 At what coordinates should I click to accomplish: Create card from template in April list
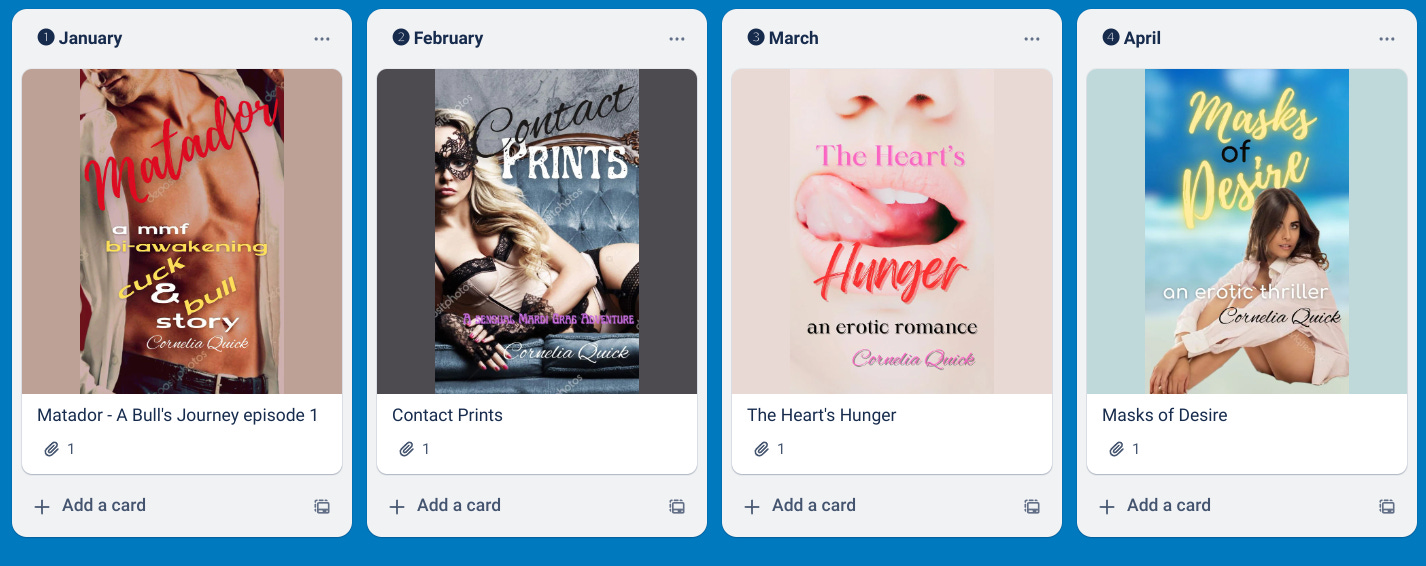1387,506
